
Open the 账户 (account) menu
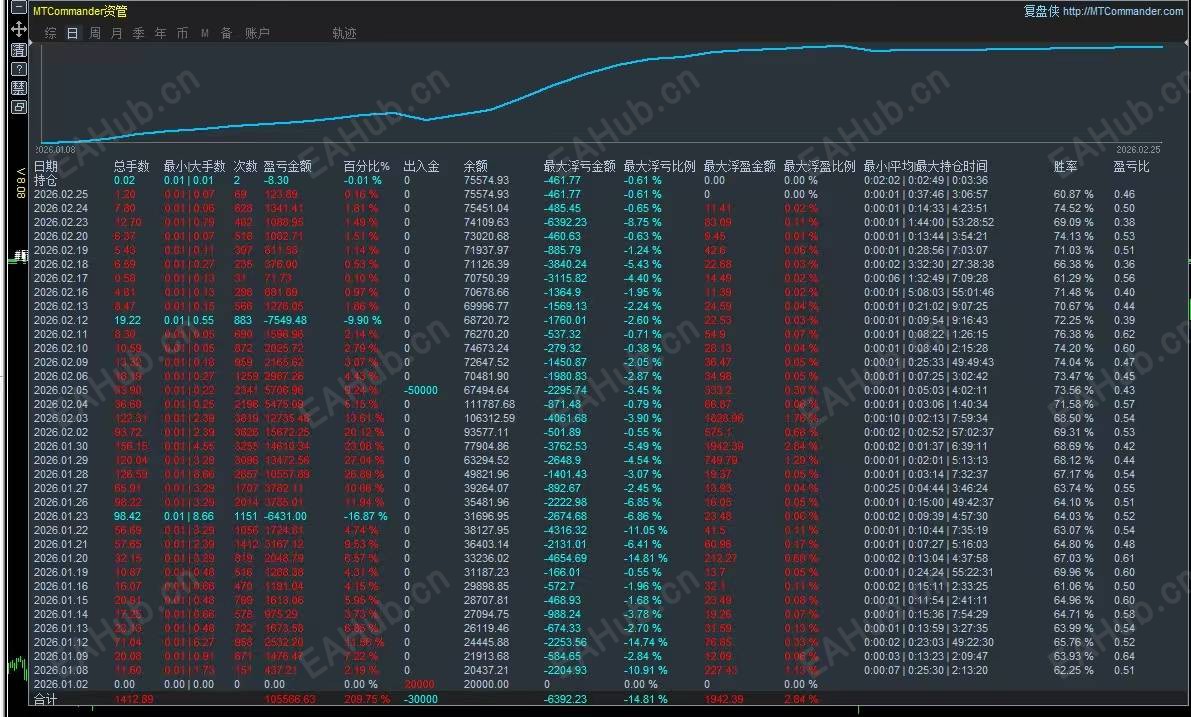click(257, 32)
